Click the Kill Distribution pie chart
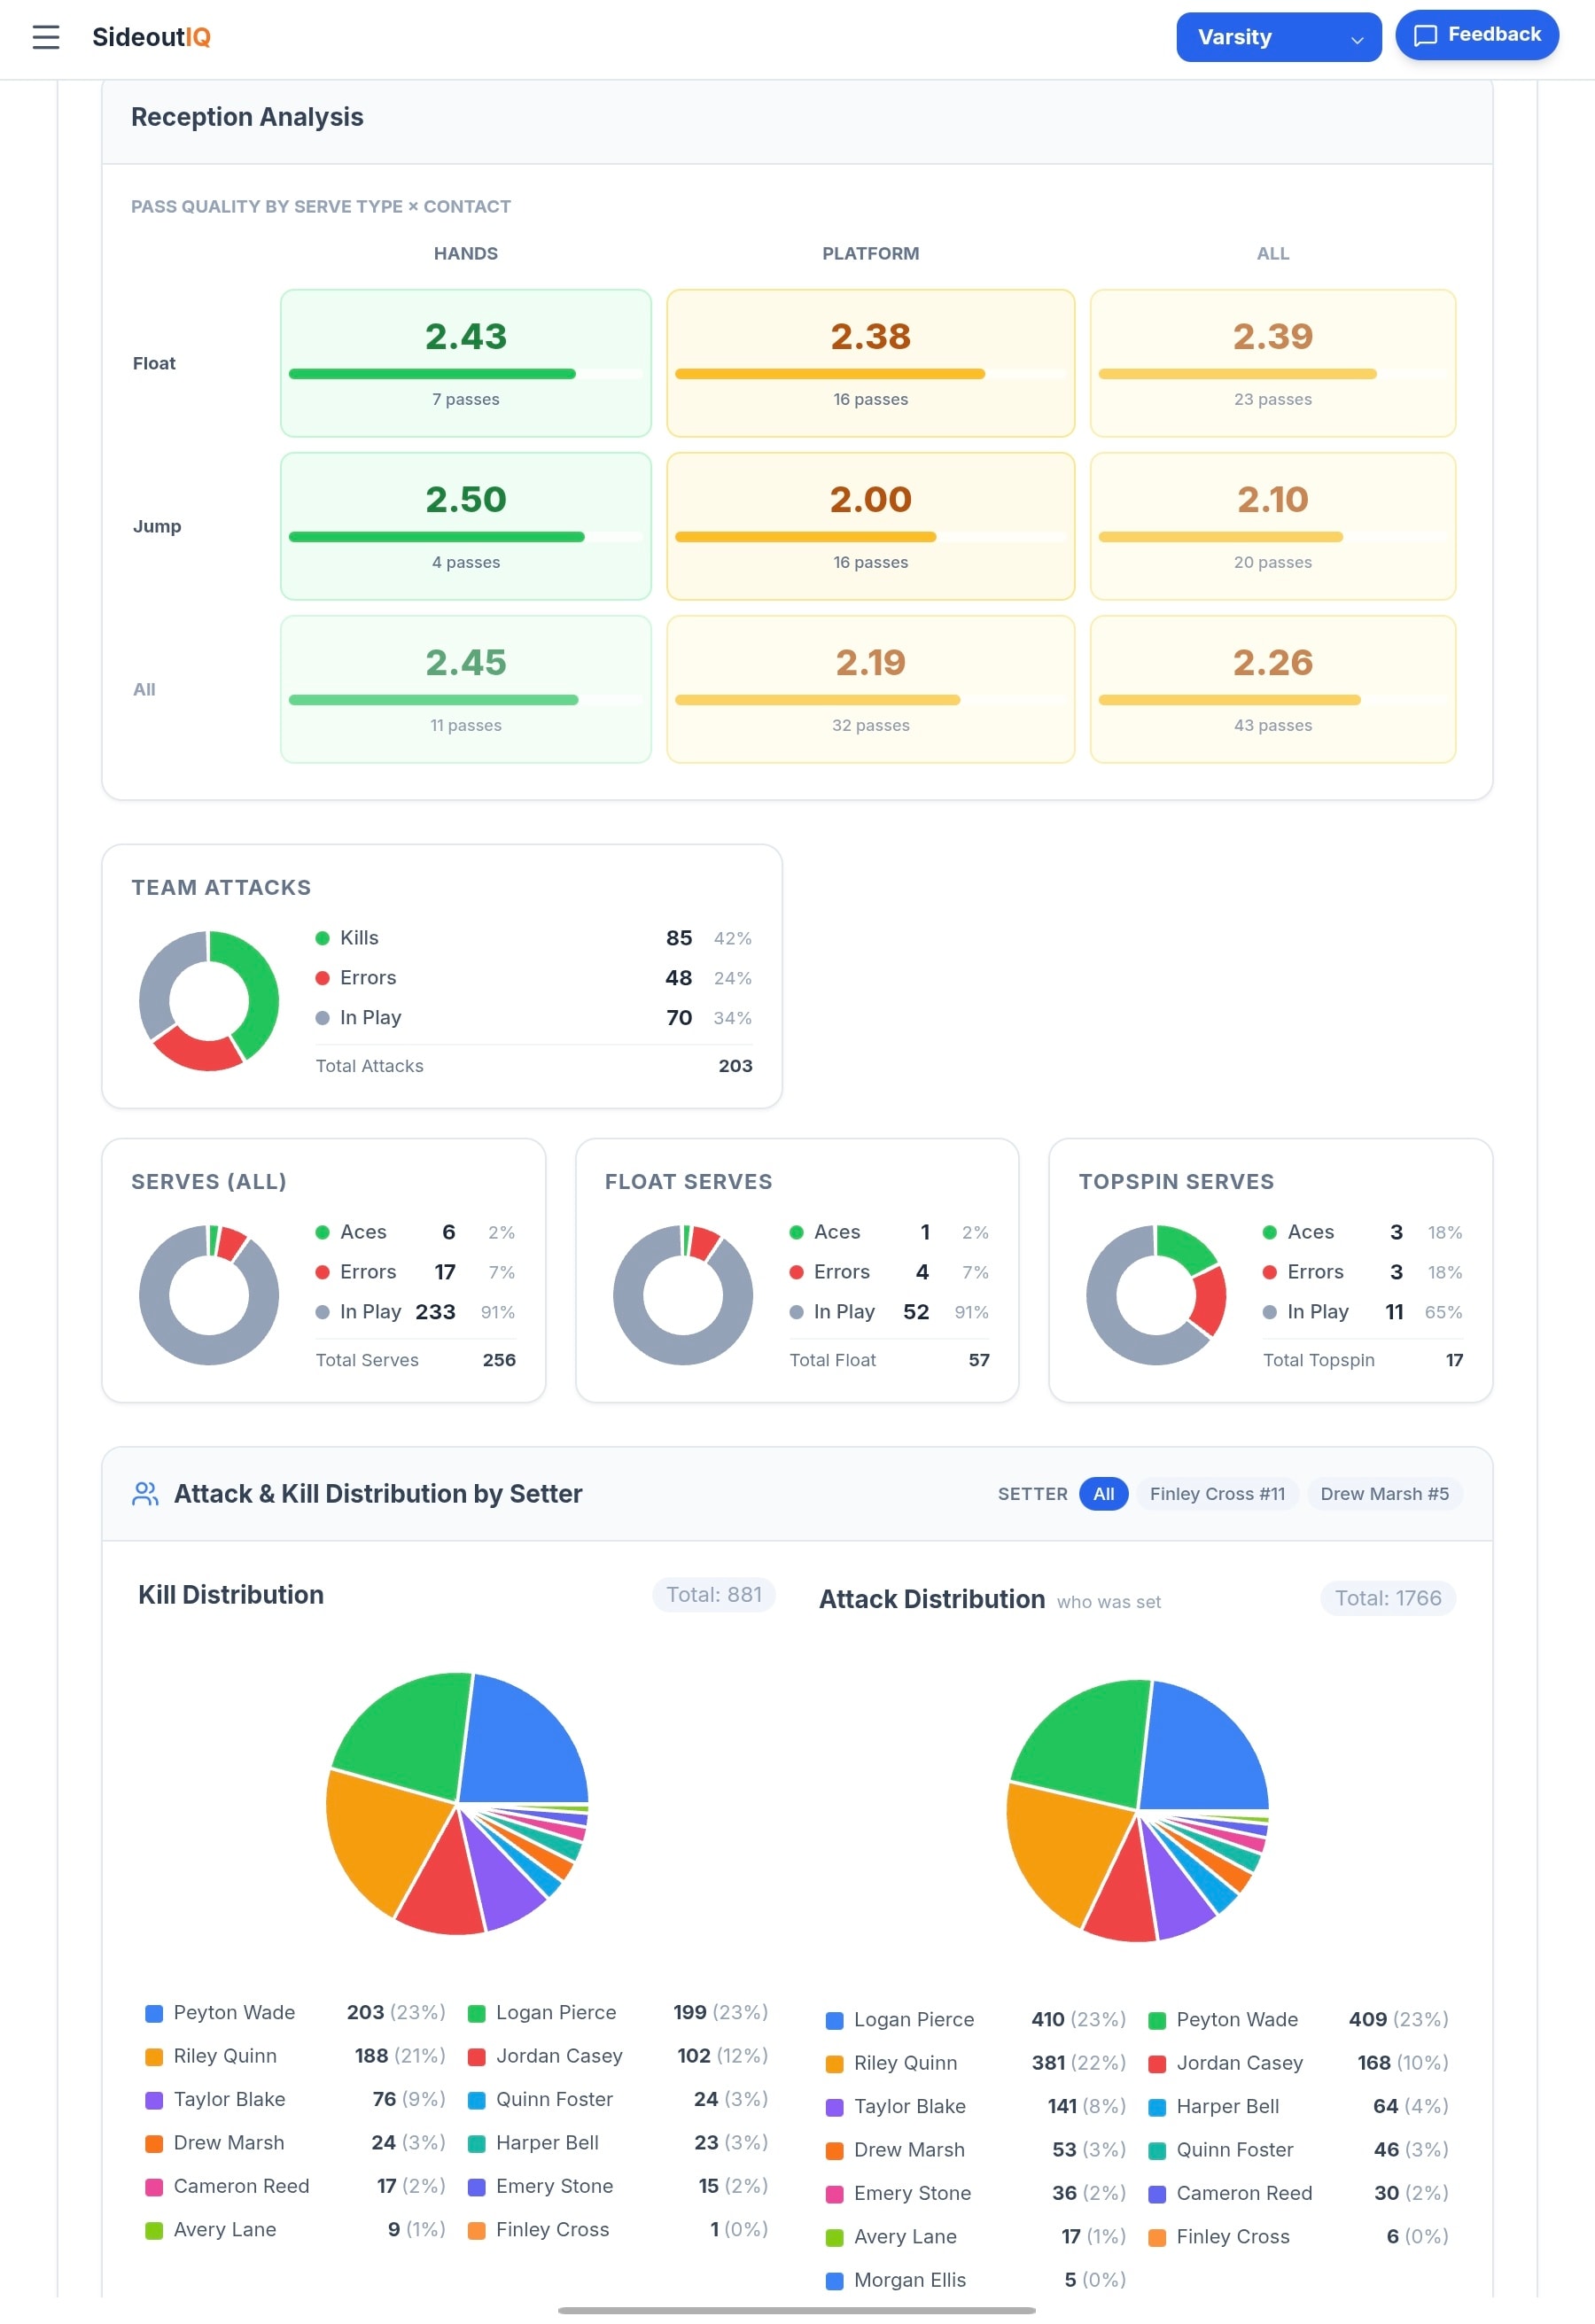Screen dimensions: 1595x2324 click(x=457, y=1803)
